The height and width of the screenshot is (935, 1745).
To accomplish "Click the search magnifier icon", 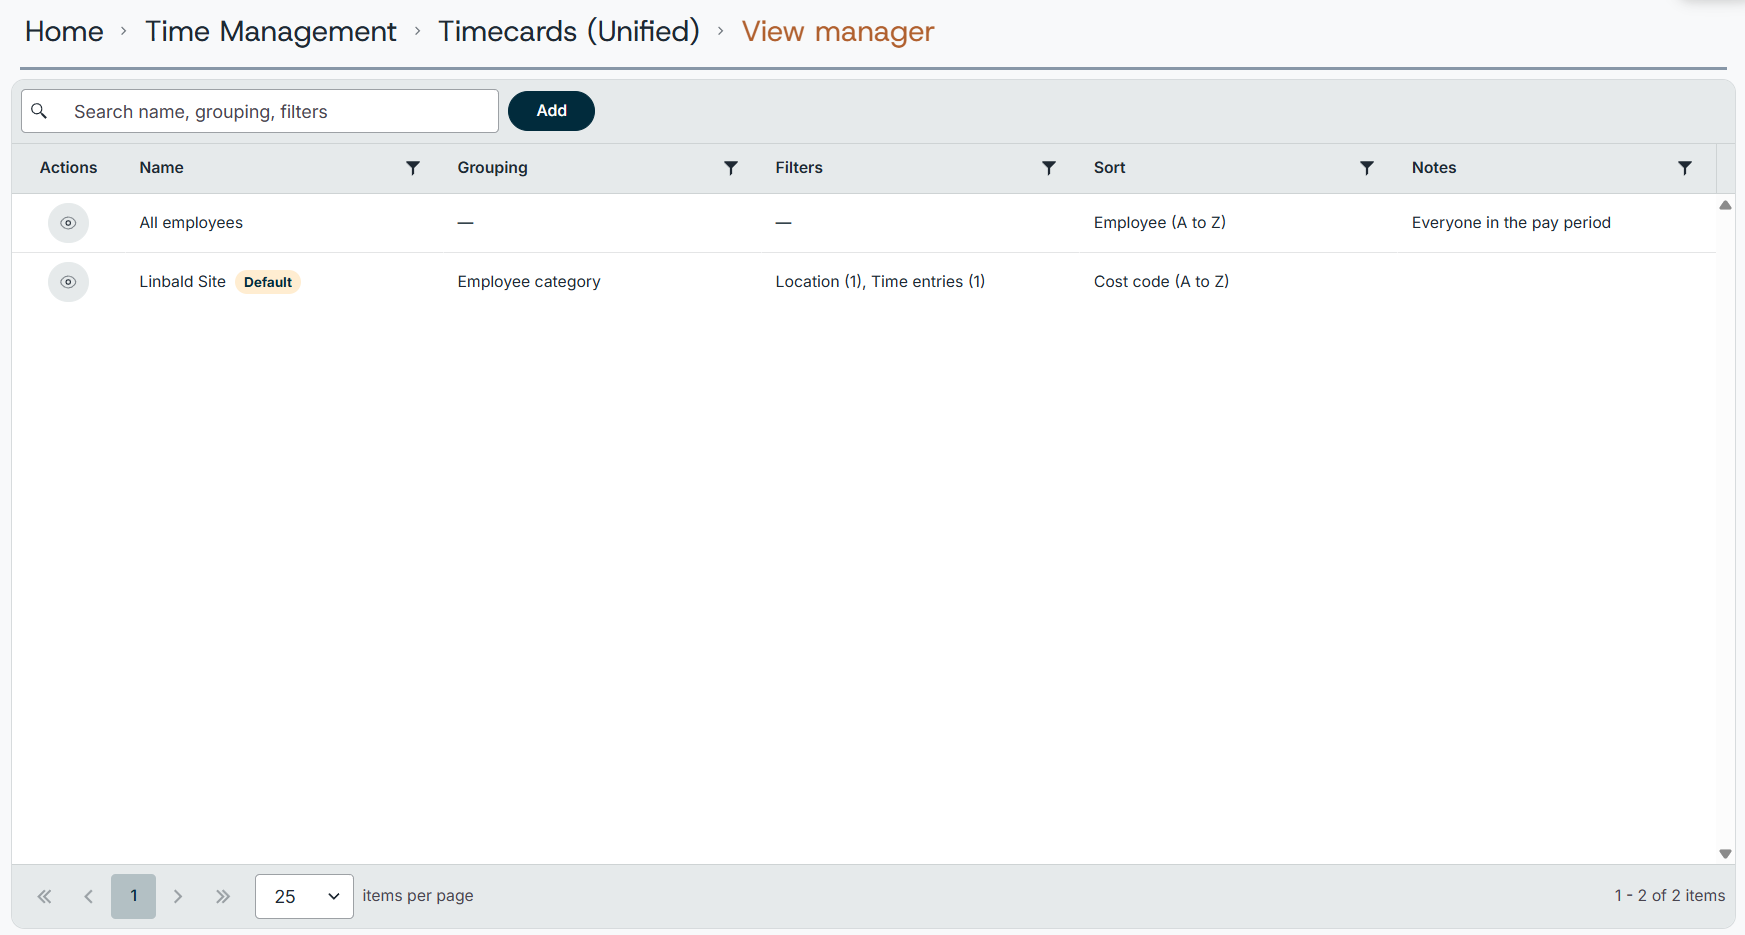I will click(x=39, y=111).
